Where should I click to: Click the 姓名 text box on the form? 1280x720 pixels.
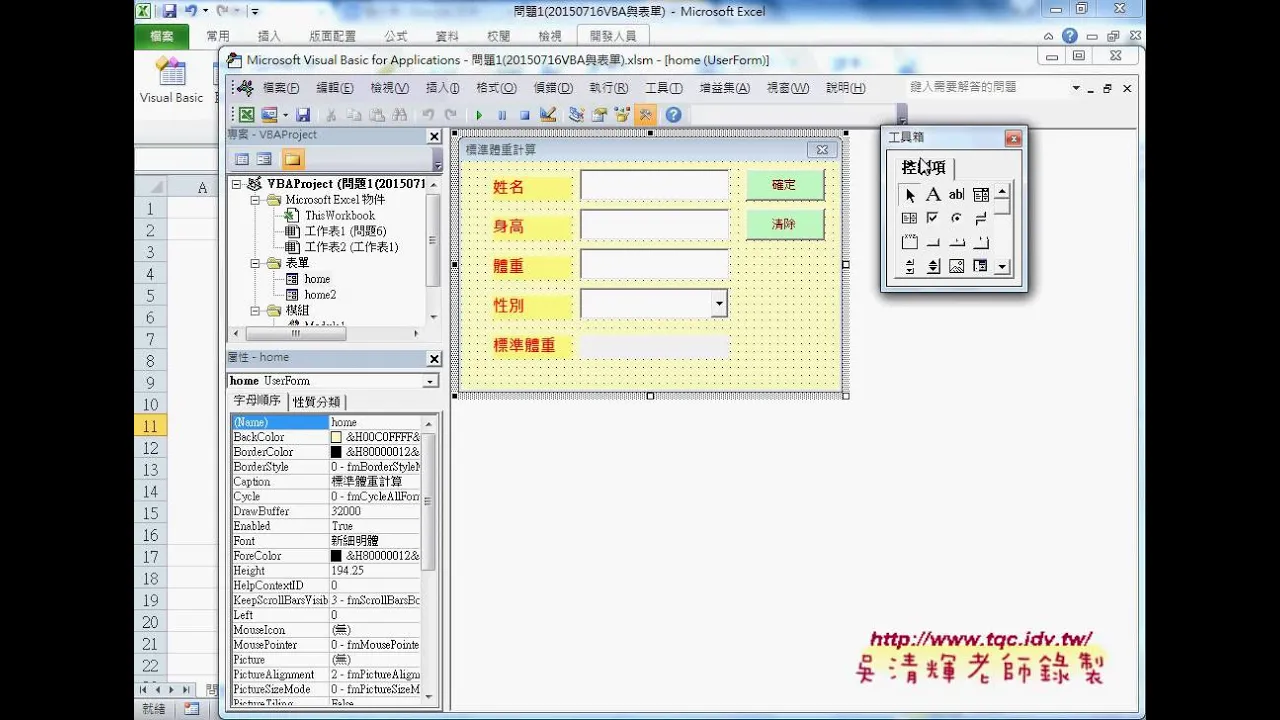coord(655,185)
